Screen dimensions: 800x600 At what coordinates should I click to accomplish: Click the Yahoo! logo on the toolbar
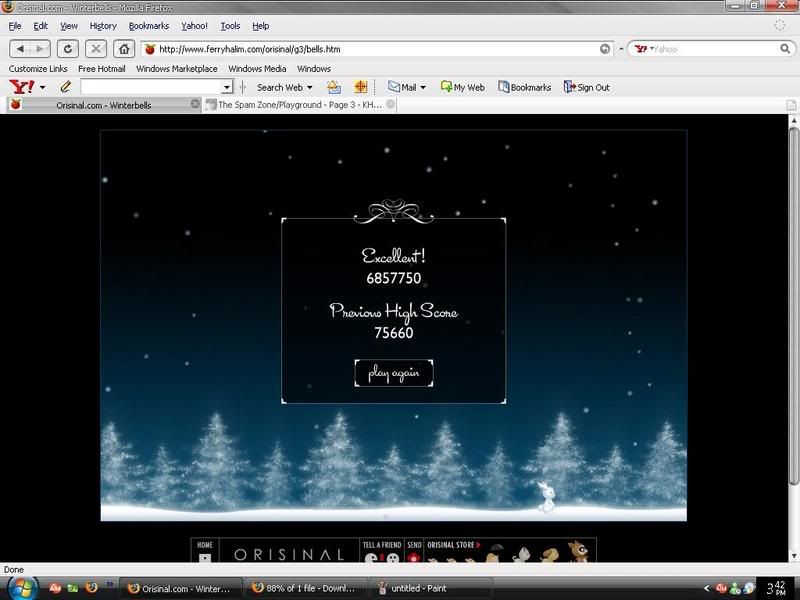(x=22, y=87)
